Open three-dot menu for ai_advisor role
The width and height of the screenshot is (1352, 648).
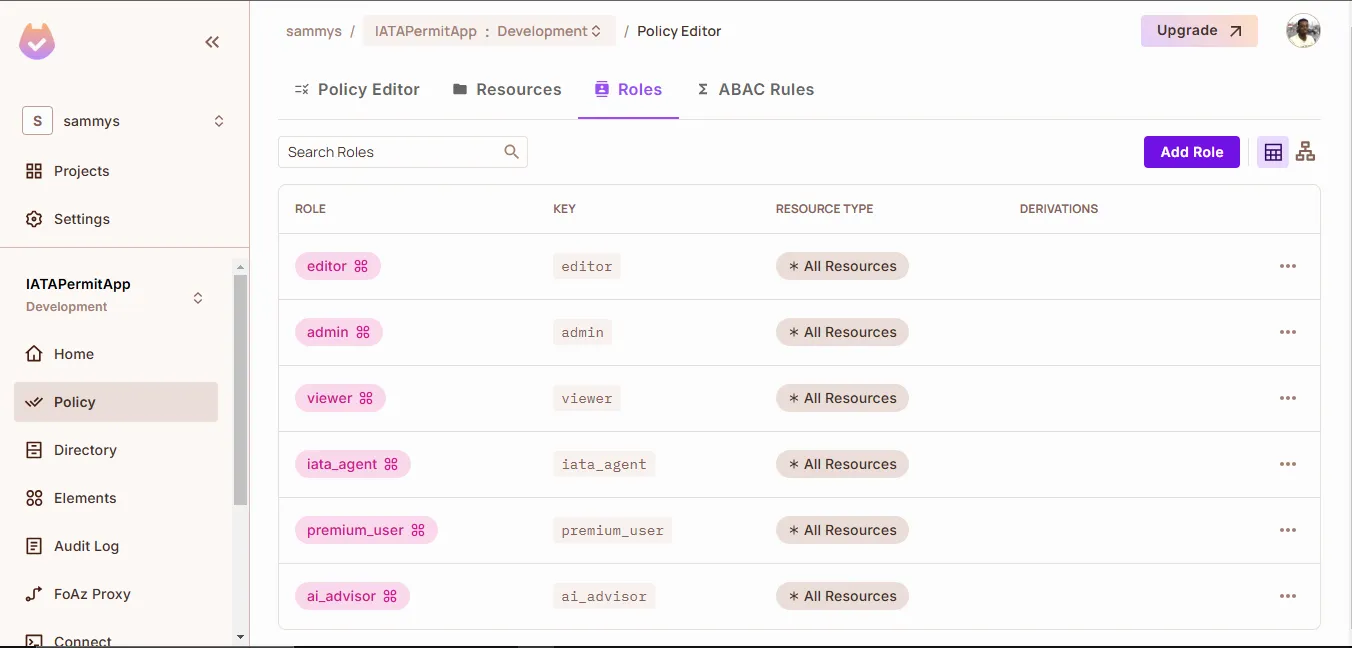click(x=1287, y=596)
